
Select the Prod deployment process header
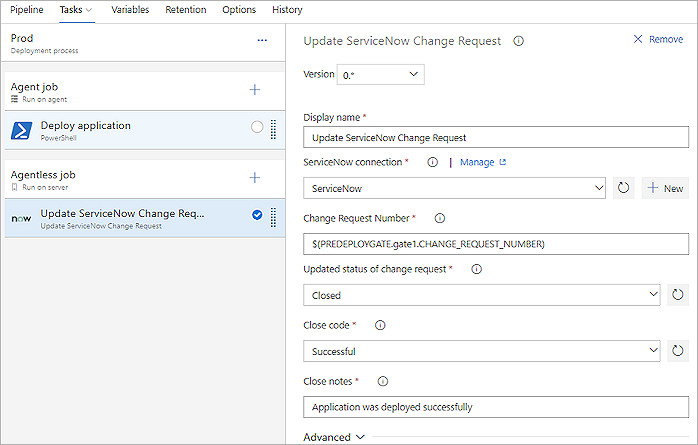[x=143, y=43]
